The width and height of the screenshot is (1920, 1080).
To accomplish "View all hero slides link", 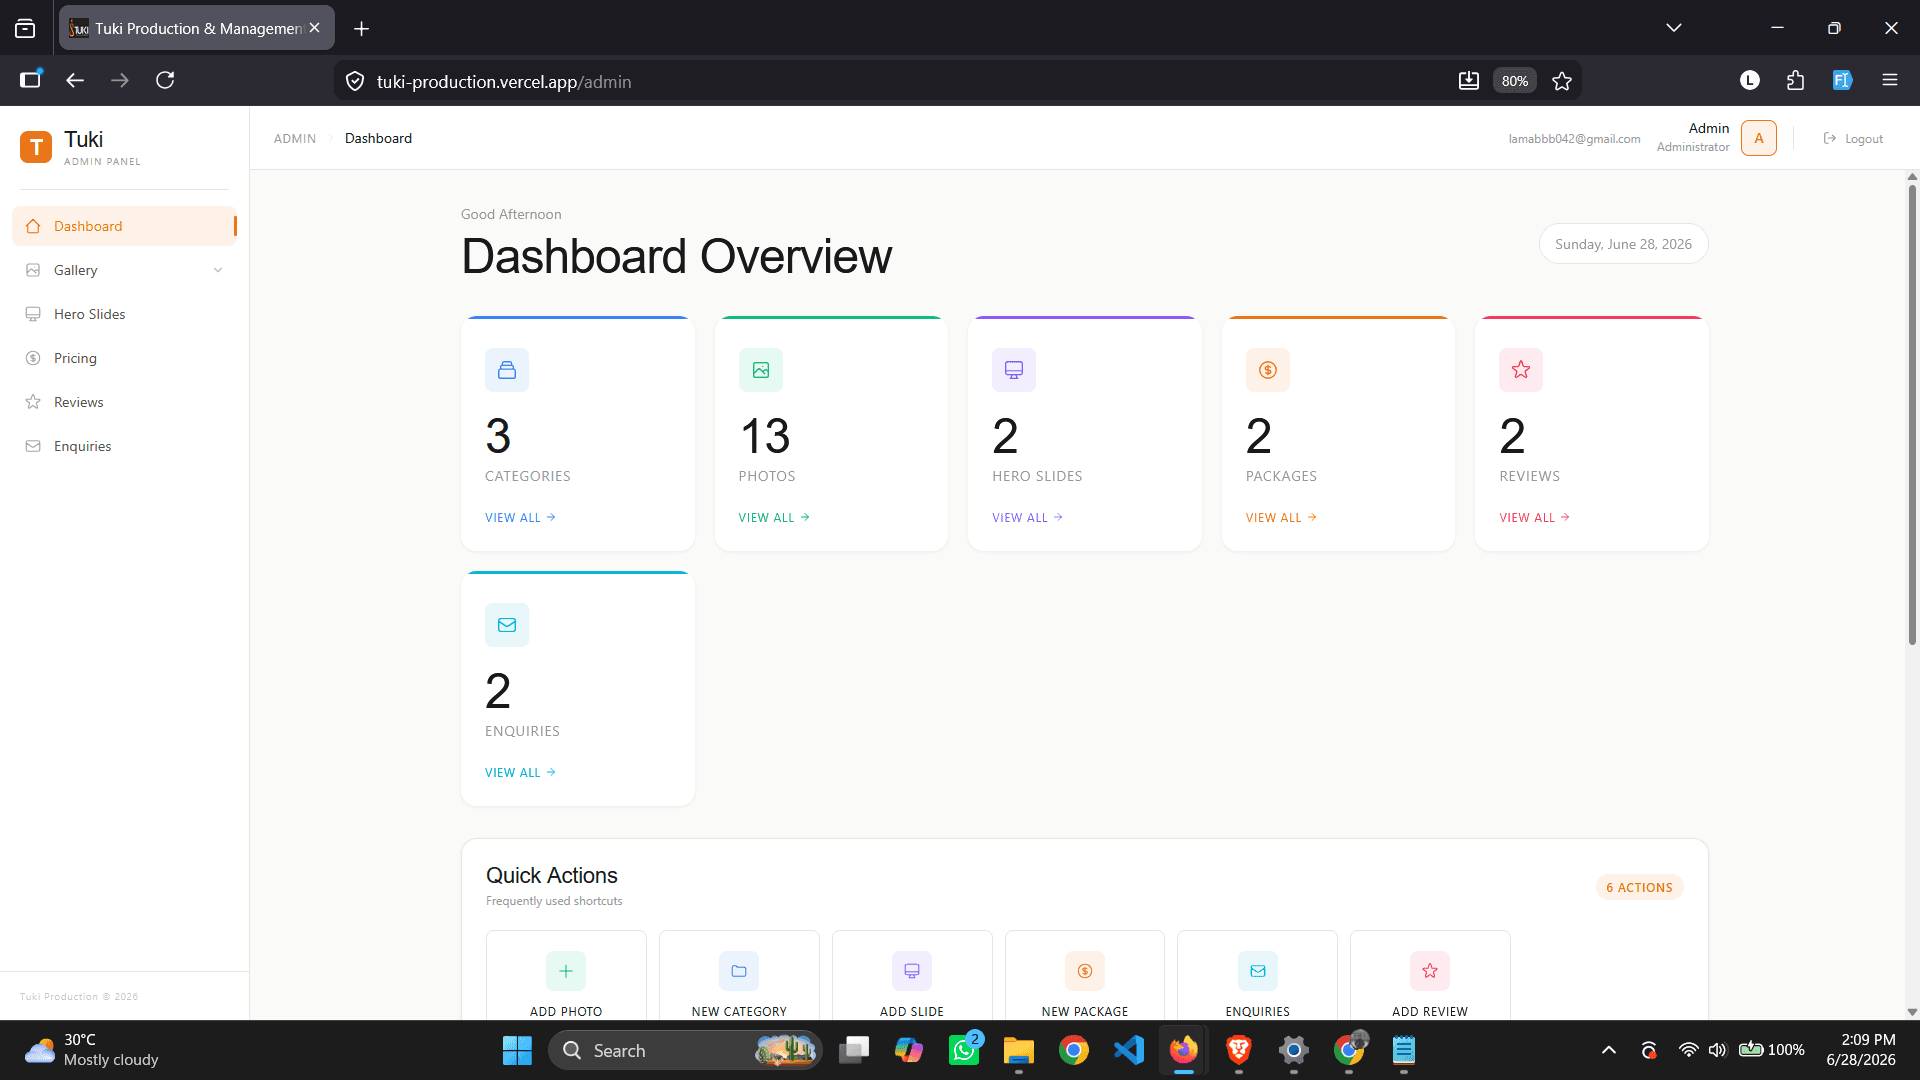I will [x=1027, y=517].
